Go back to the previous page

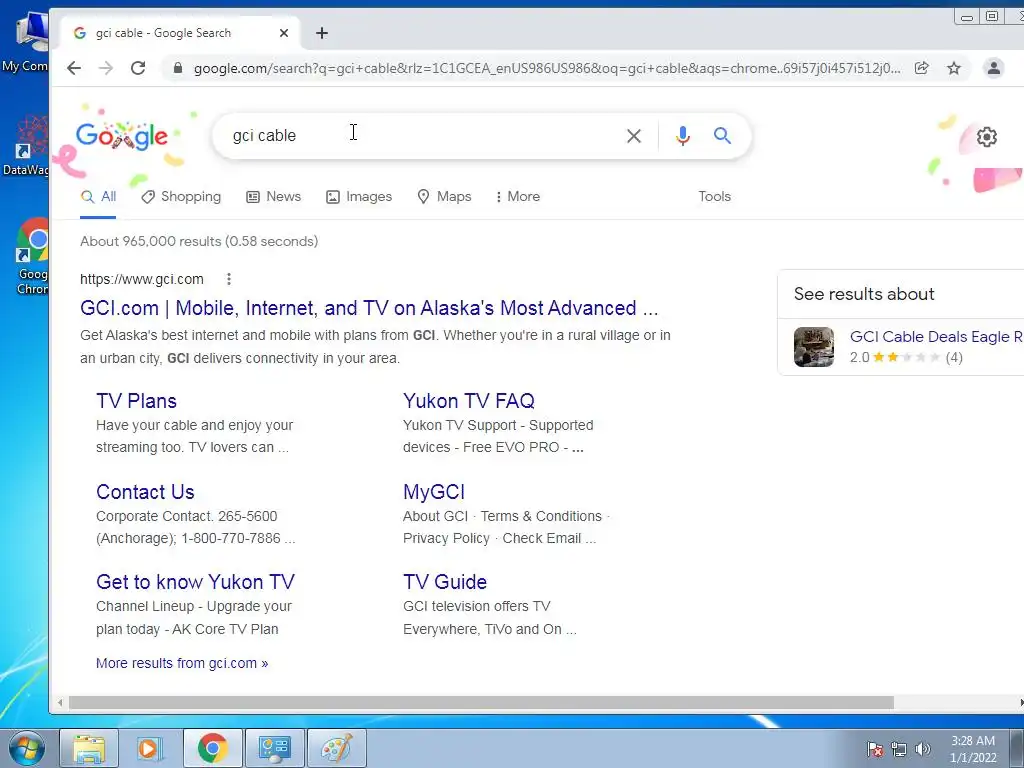click(x=74, y=68)
